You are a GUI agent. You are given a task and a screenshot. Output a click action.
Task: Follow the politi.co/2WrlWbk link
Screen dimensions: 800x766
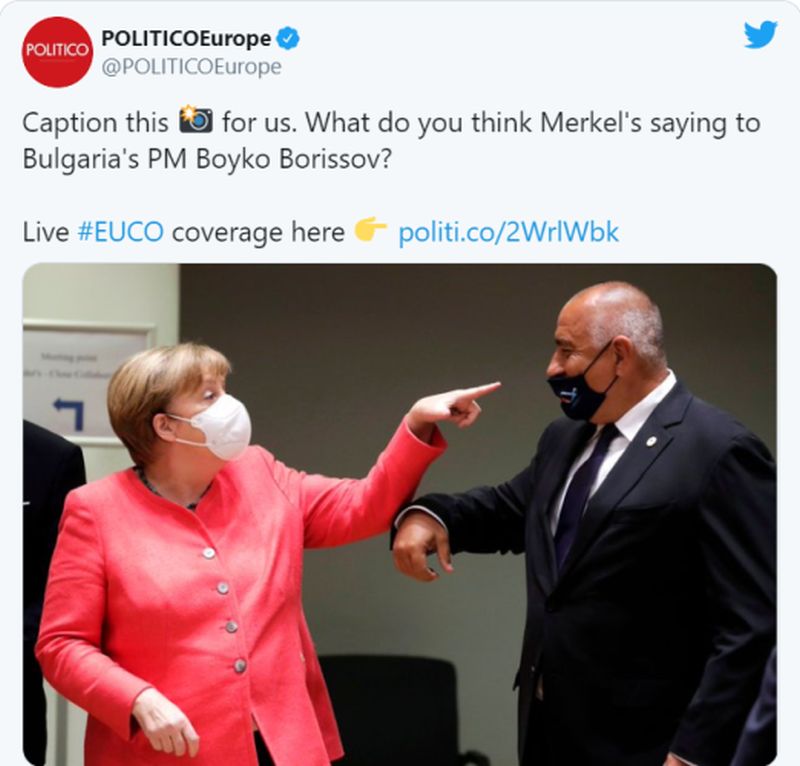(x=508, y=232)
